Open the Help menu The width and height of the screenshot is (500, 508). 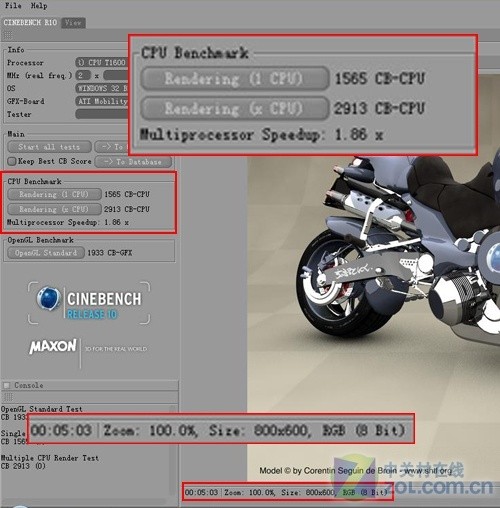pyautogui.click(x=39, y=5)
